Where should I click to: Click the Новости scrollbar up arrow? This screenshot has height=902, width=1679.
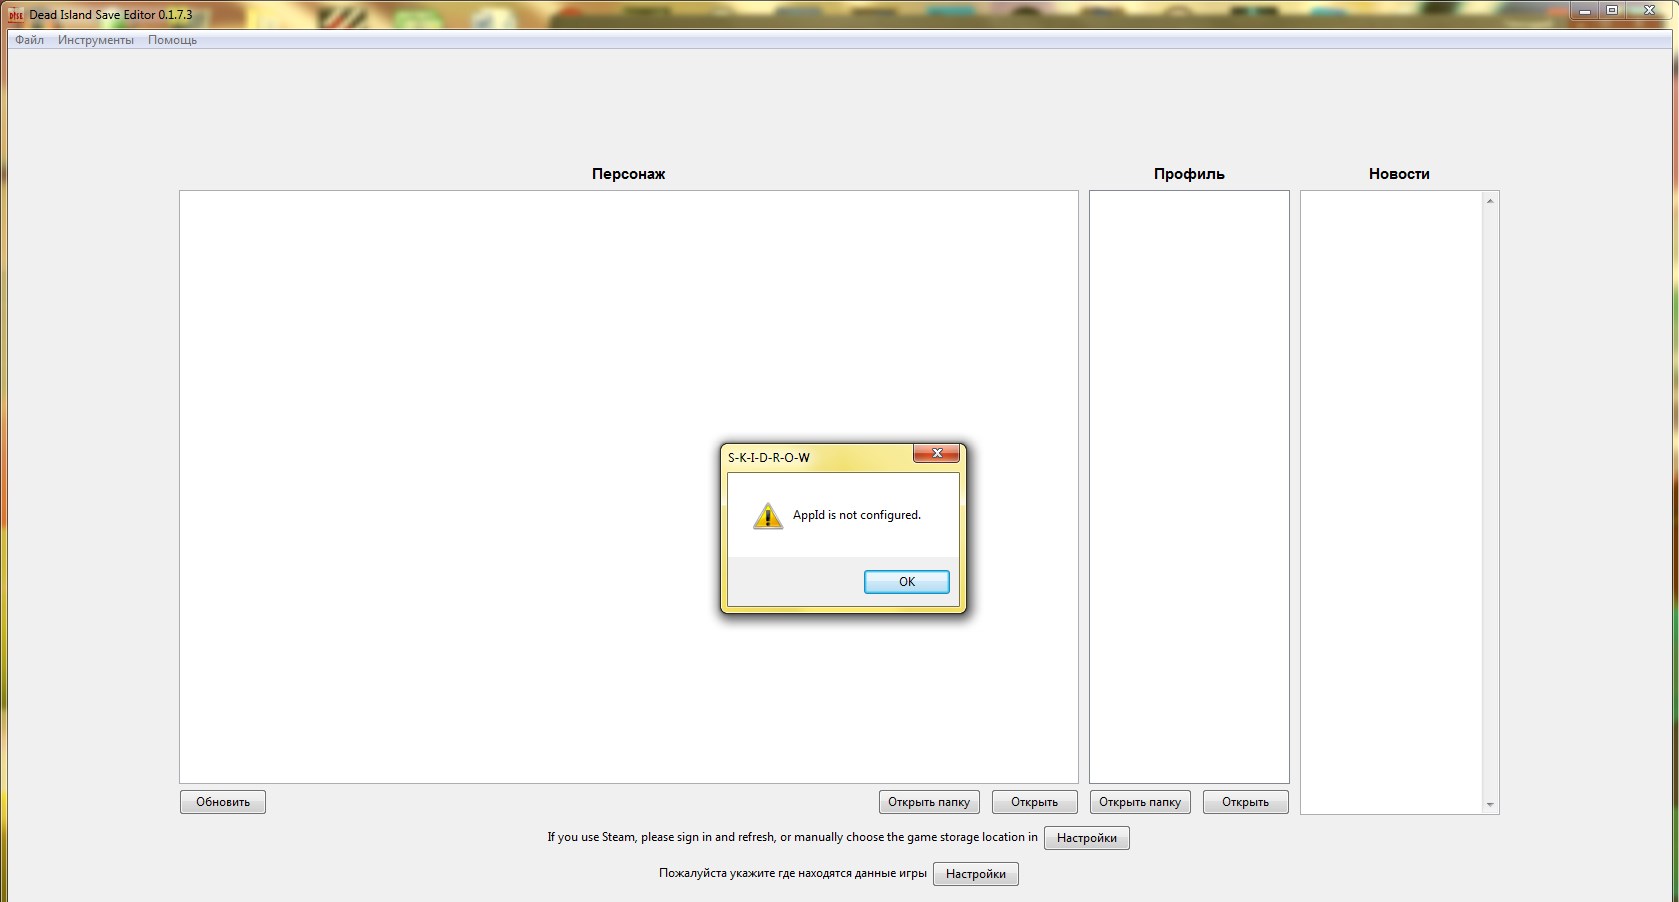point(1490,201)
